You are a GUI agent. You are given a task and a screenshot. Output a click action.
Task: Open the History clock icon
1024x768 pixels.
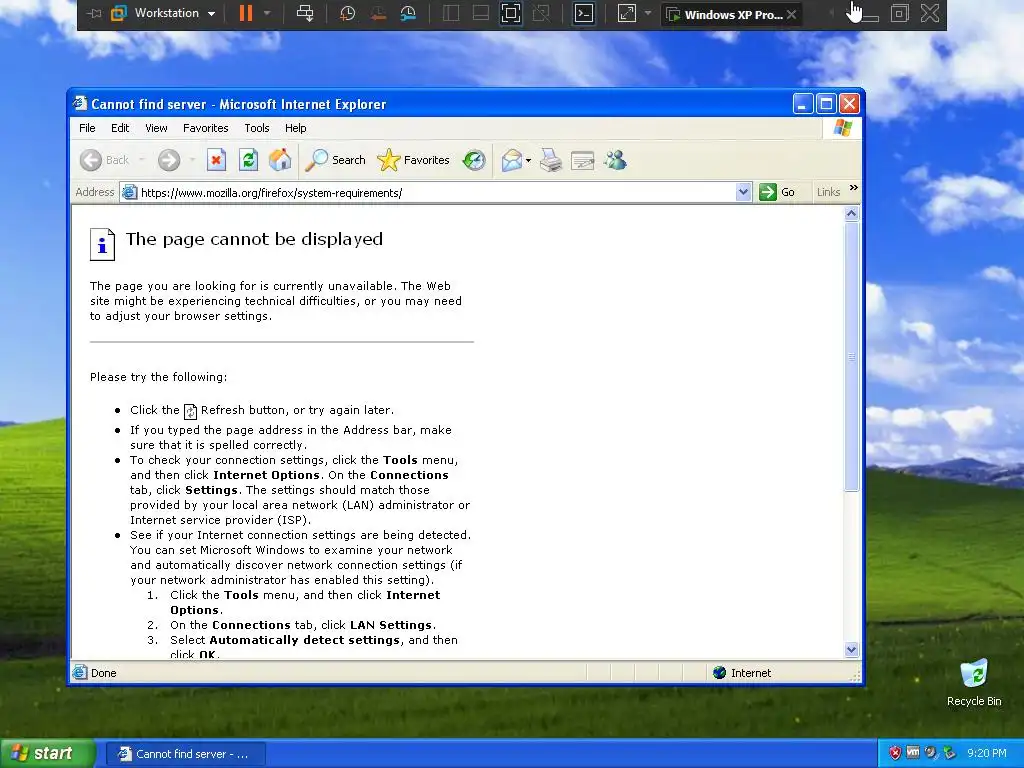point(474,160)
